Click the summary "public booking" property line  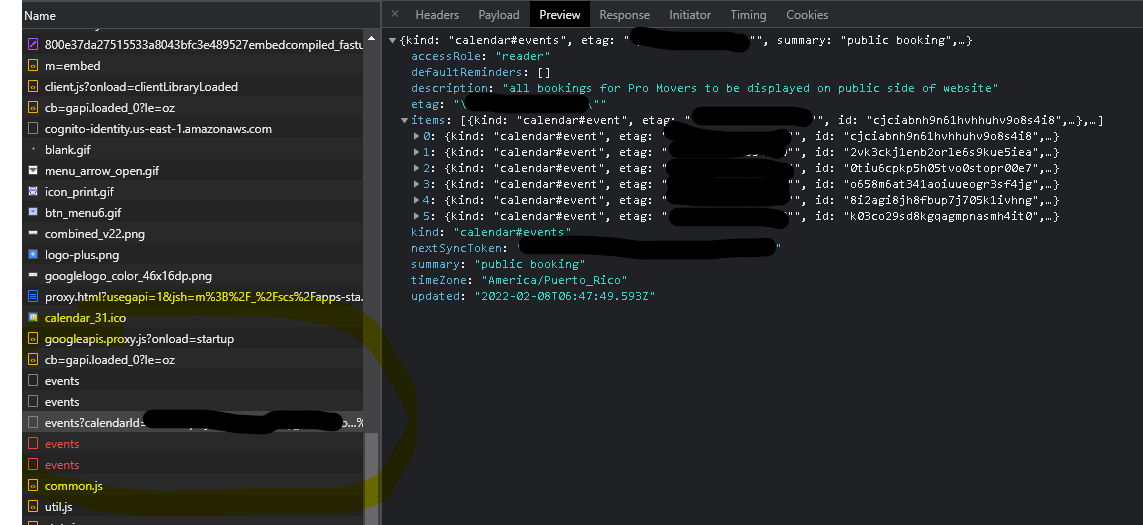[x=498, y=264]
